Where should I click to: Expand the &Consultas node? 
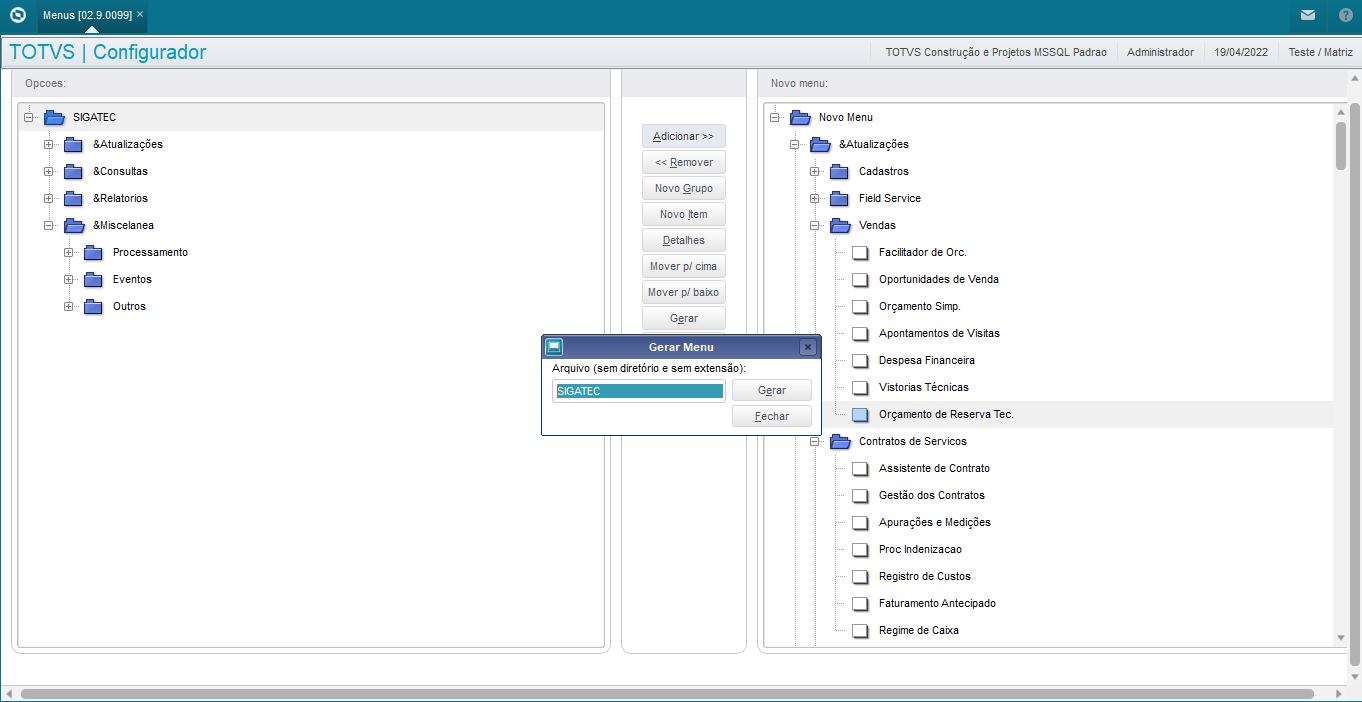click(49, 171)
